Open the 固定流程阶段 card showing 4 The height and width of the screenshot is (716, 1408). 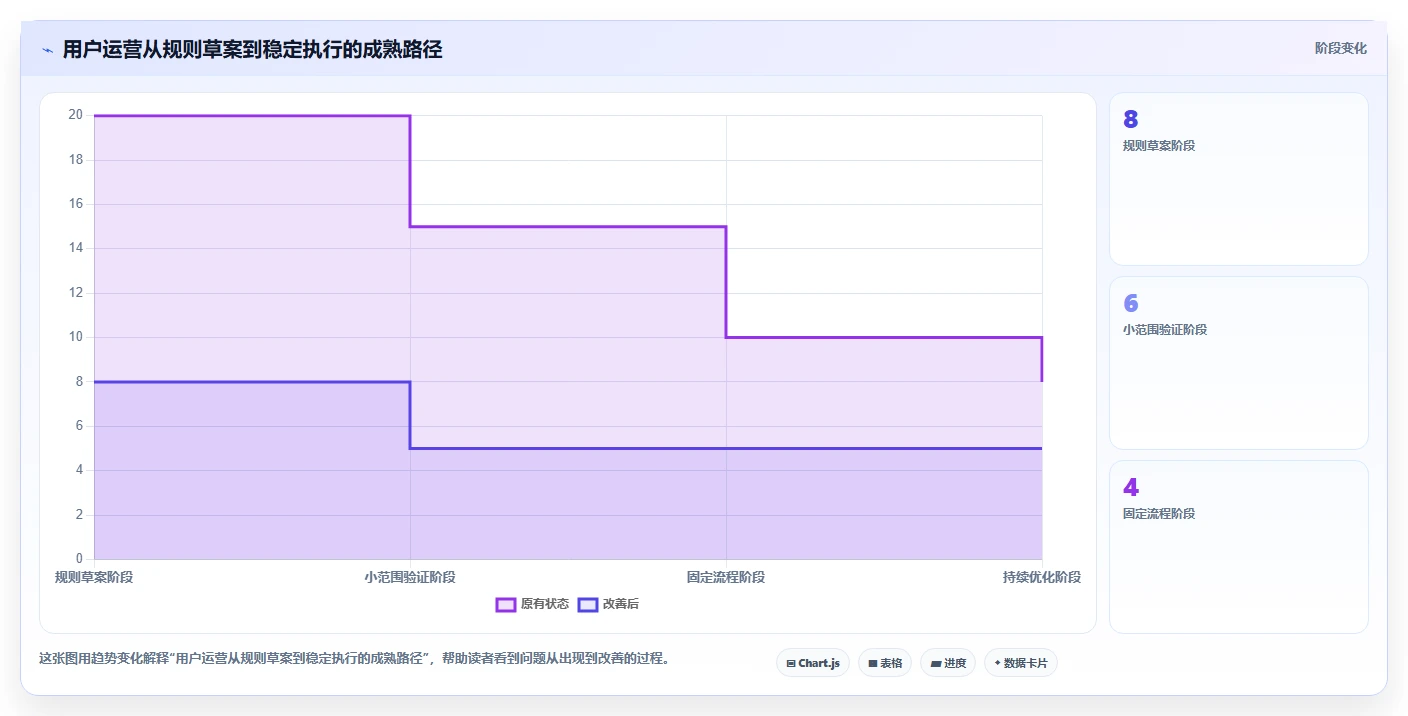point(1239,547)
